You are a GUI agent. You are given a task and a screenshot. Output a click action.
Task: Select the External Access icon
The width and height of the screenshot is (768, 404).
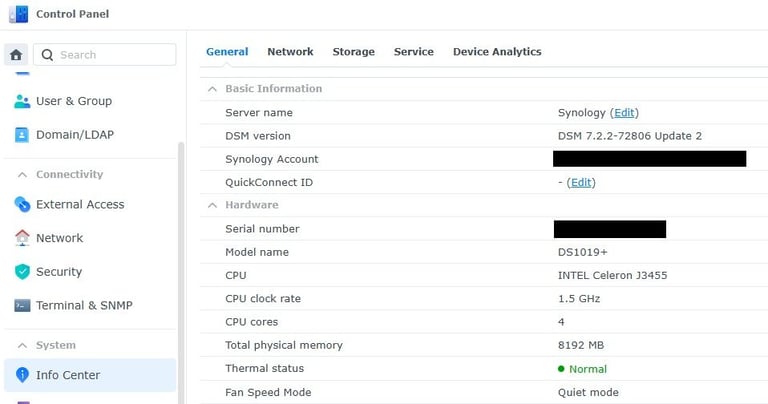[x=22, y=204]
